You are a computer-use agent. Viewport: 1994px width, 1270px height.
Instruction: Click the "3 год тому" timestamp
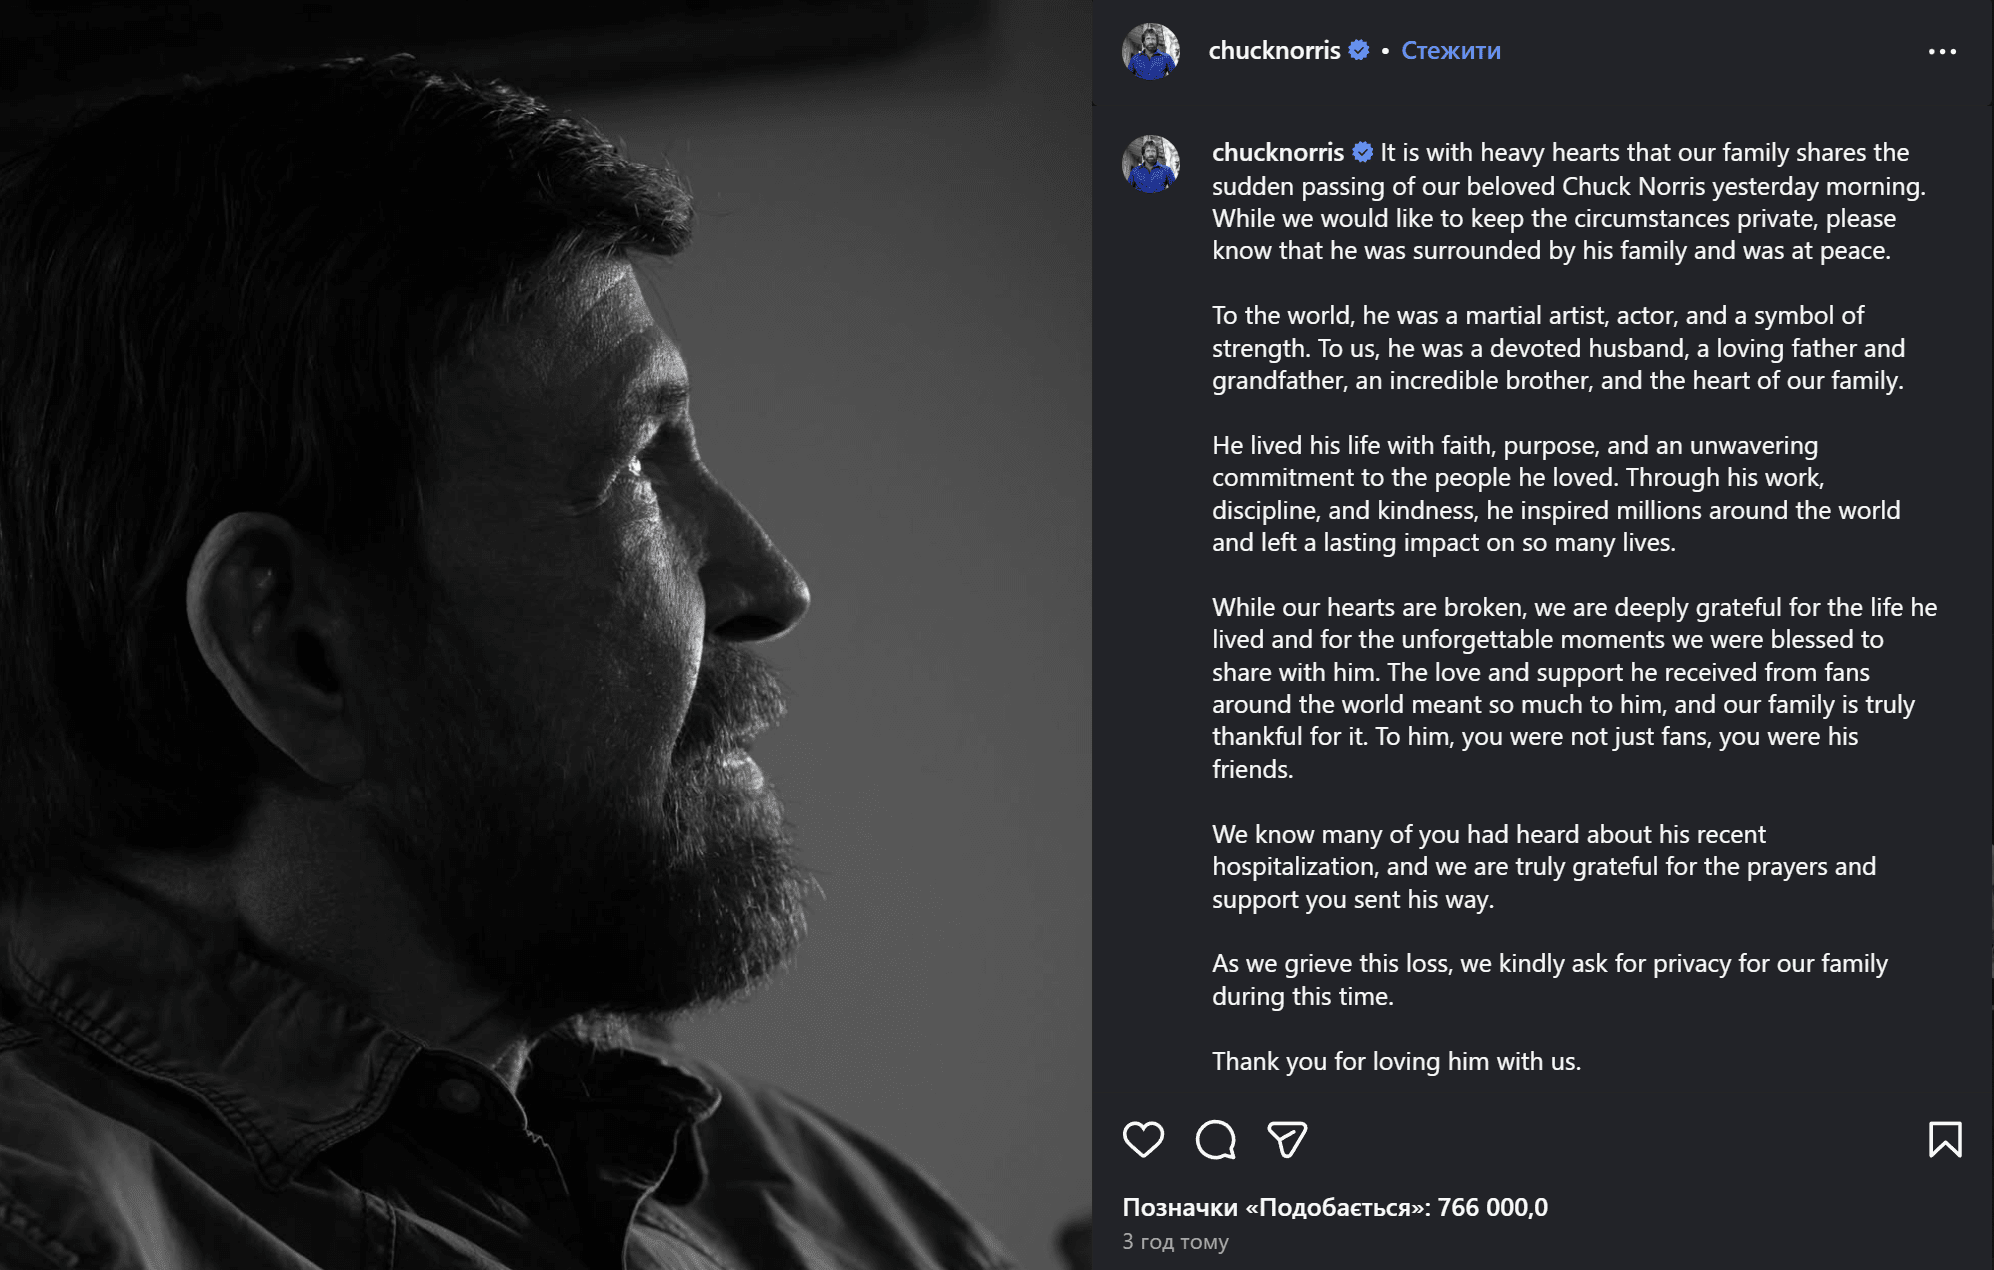(1175, 1241)
